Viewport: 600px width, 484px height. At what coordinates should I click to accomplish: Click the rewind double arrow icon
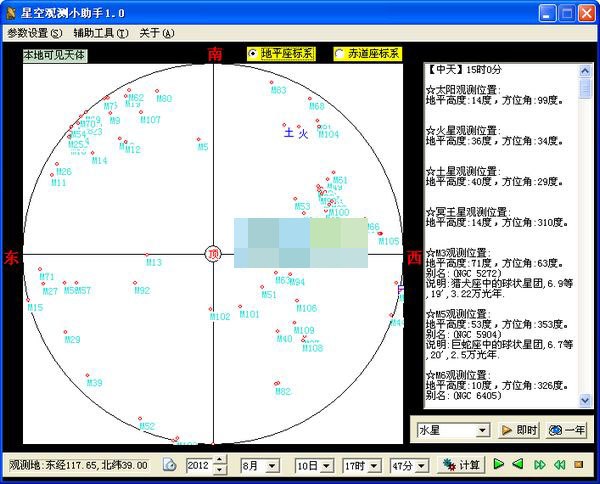coord(560,465)
